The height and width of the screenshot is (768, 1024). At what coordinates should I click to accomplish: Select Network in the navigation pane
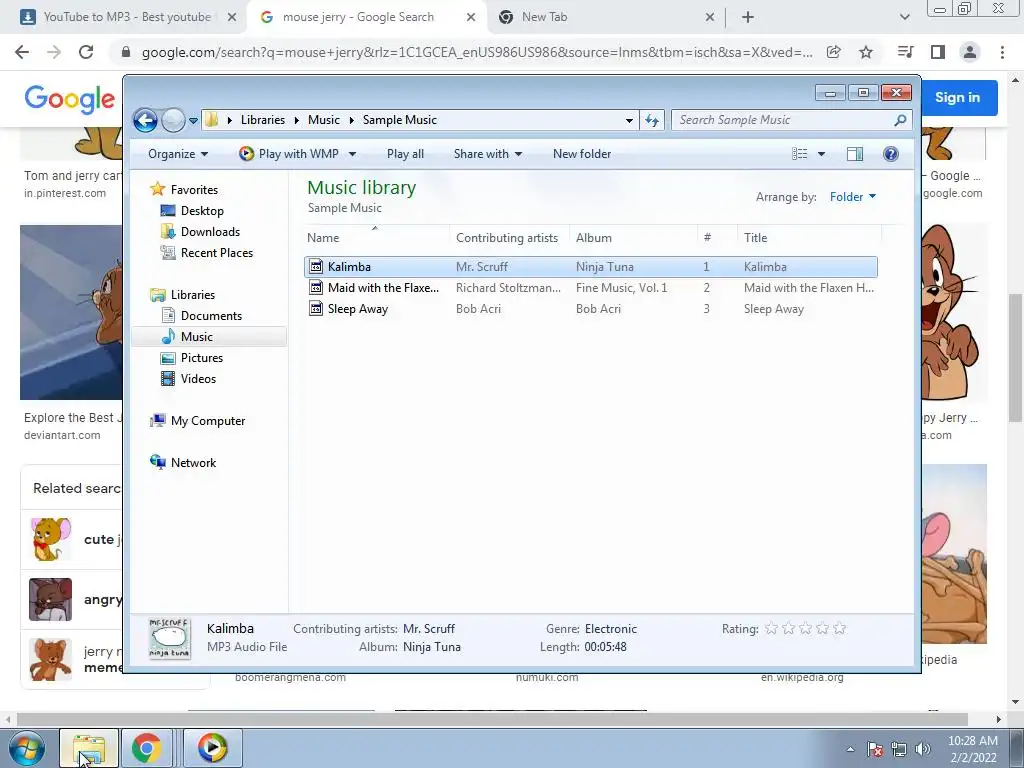tap(193, 463)
